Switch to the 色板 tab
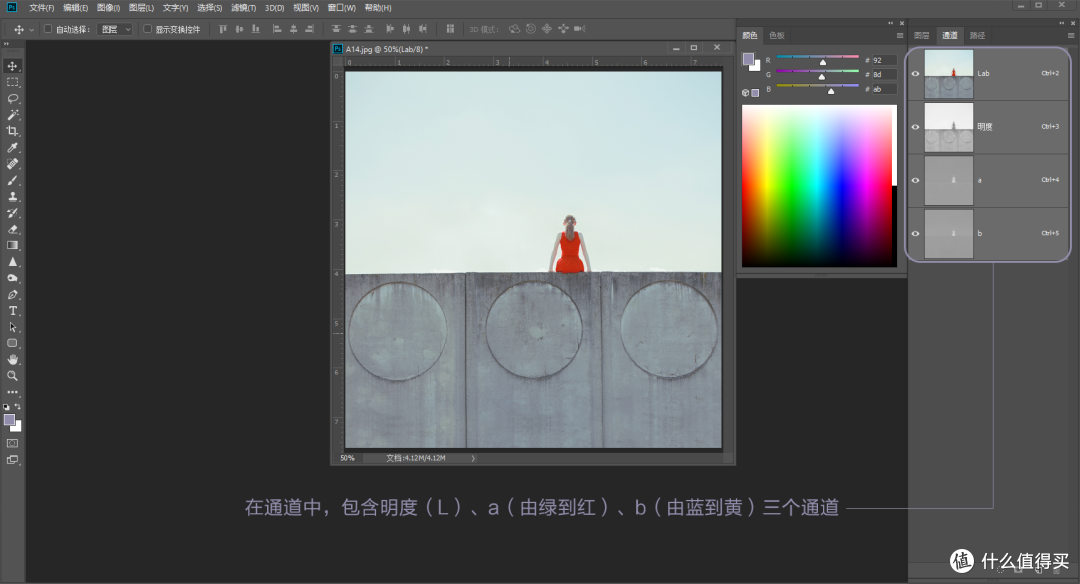The width and height of the screenshot is (1080, 584). (x=776, y=35)
